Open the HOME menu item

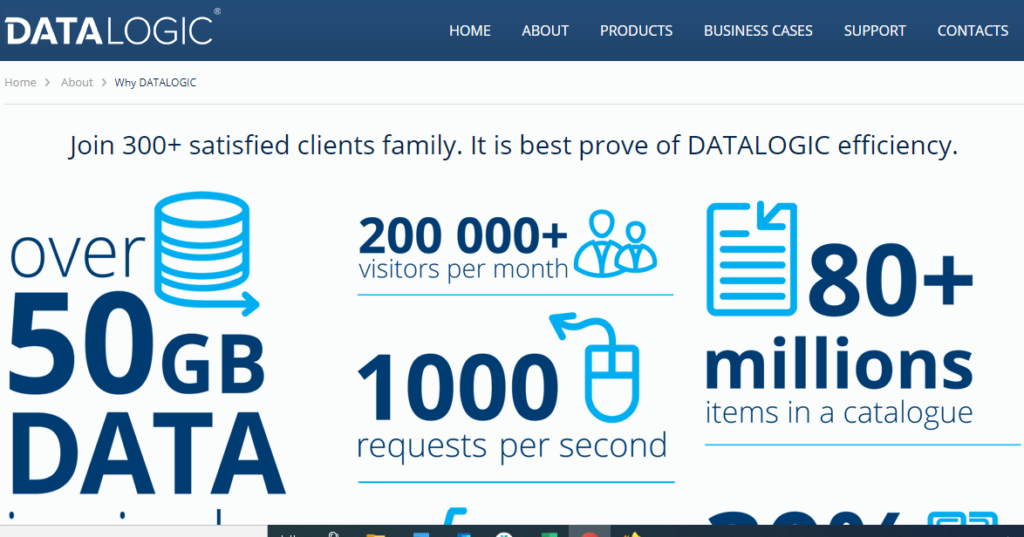[x=470, y=31]
